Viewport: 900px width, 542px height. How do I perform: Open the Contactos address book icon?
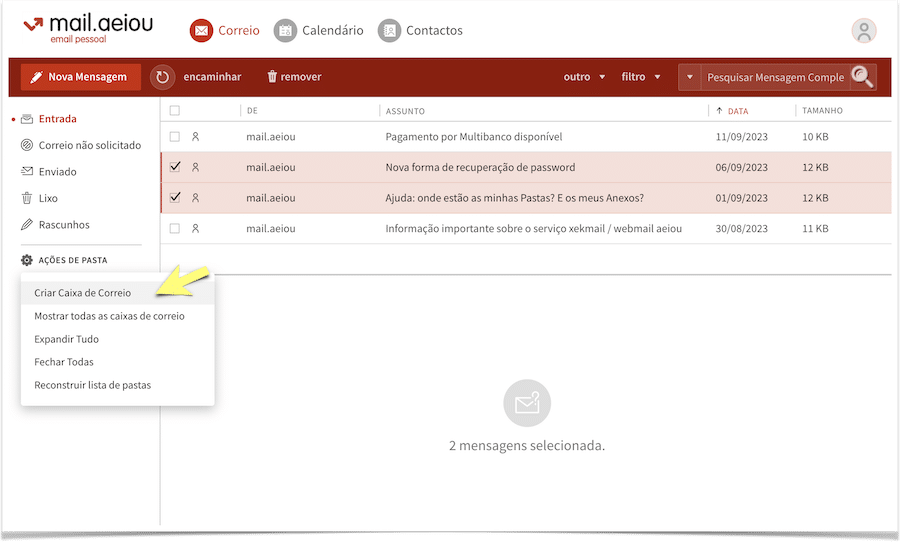389,31
